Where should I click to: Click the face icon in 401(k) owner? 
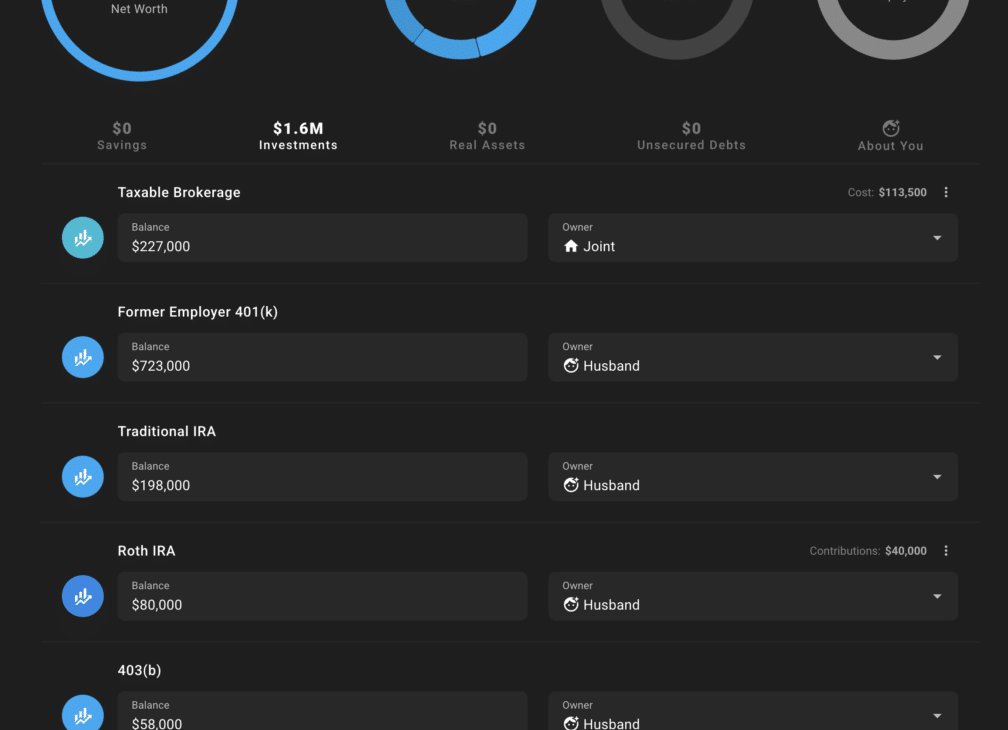pyautogui.click(x=571, y=366)
